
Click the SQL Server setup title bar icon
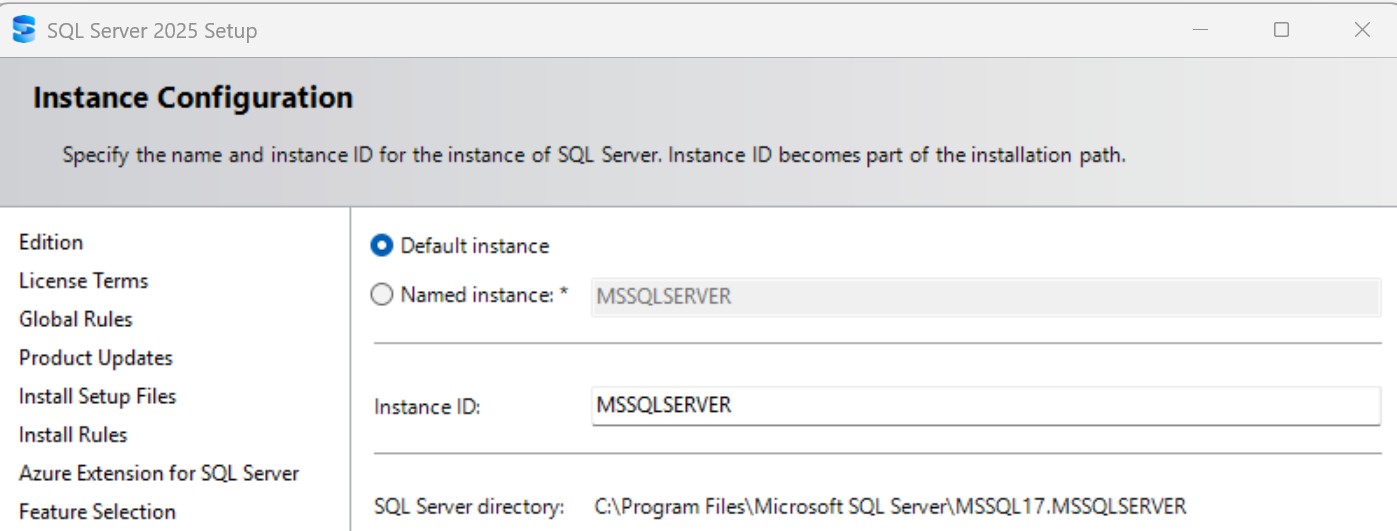tap(23, 30)
